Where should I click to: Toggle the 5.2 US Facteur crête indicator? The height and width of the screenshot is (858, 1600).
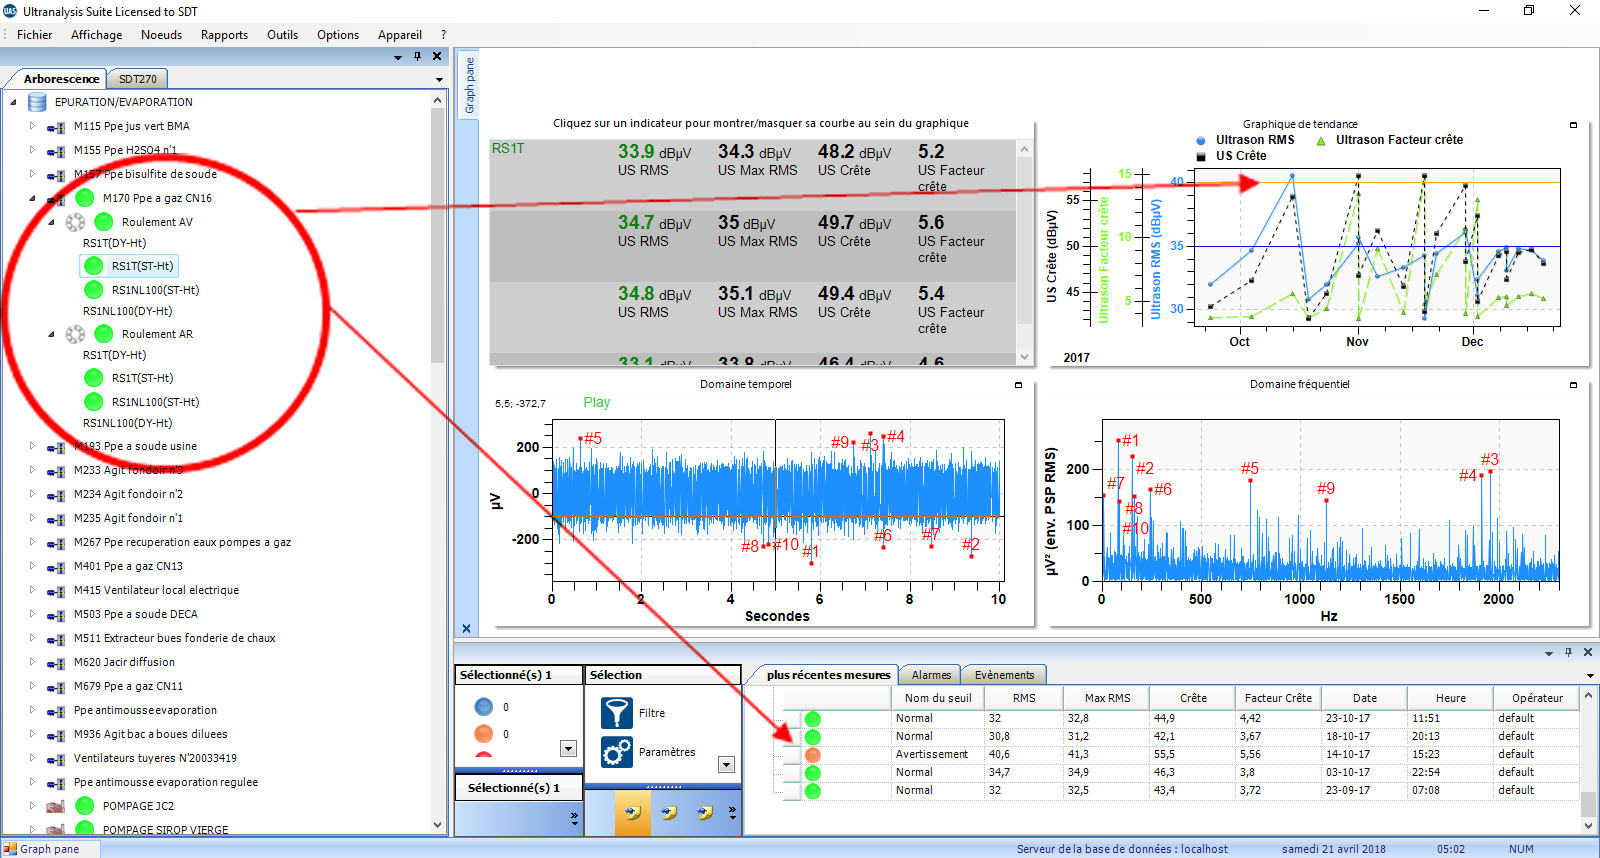951,166
